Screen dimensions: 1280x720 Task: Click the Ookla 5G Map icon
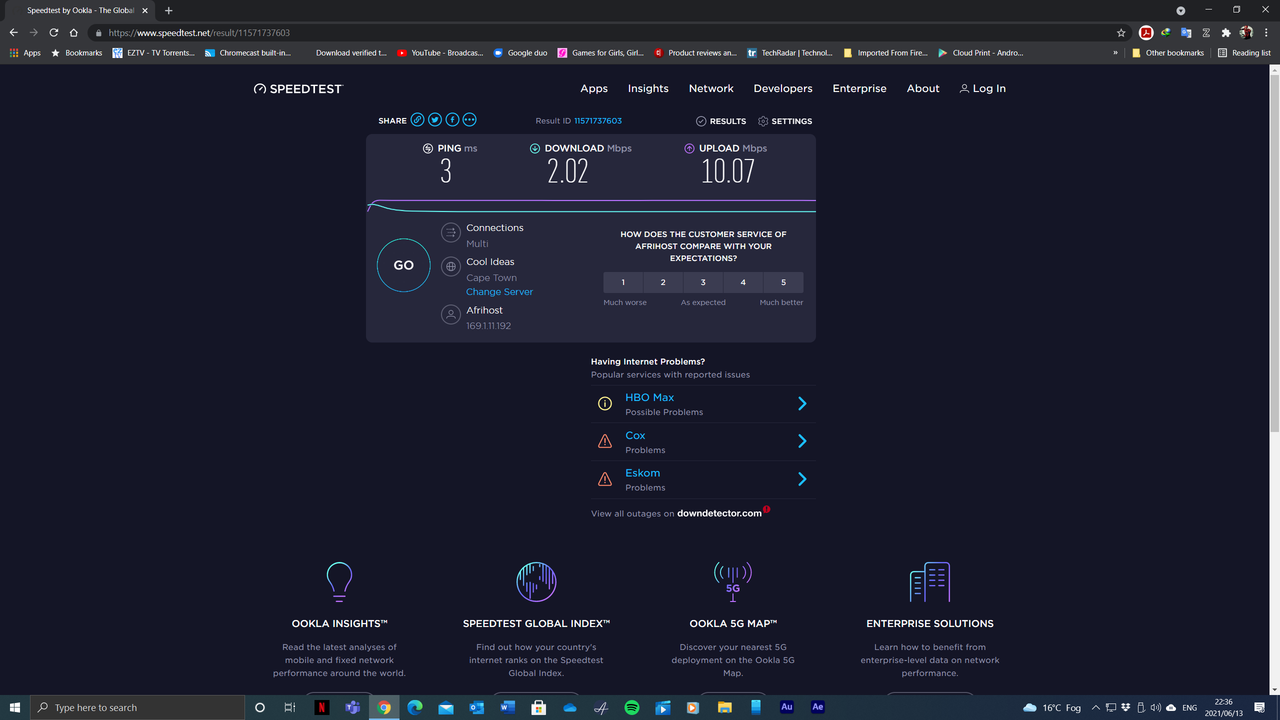732,582
